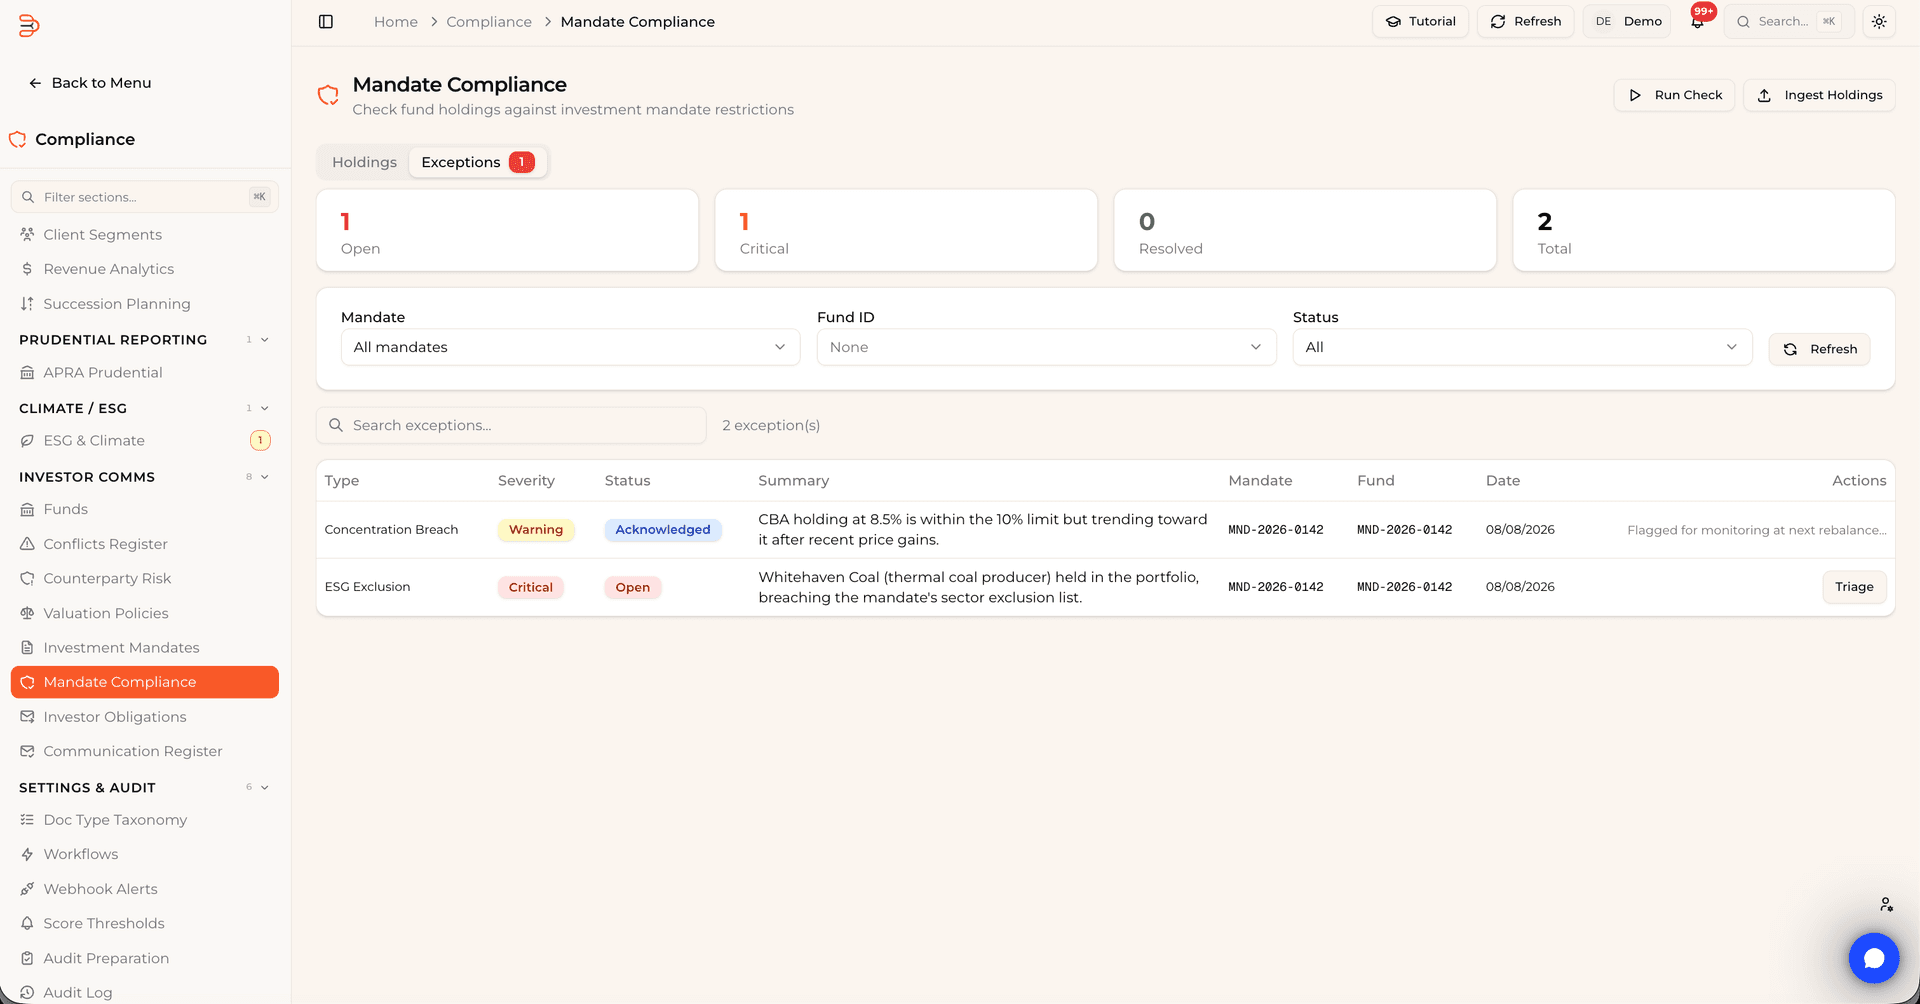Click the Investor Obligations icon
Image resolution: width=1920 pixels, height=1004 pixels.
pos(27,717)
